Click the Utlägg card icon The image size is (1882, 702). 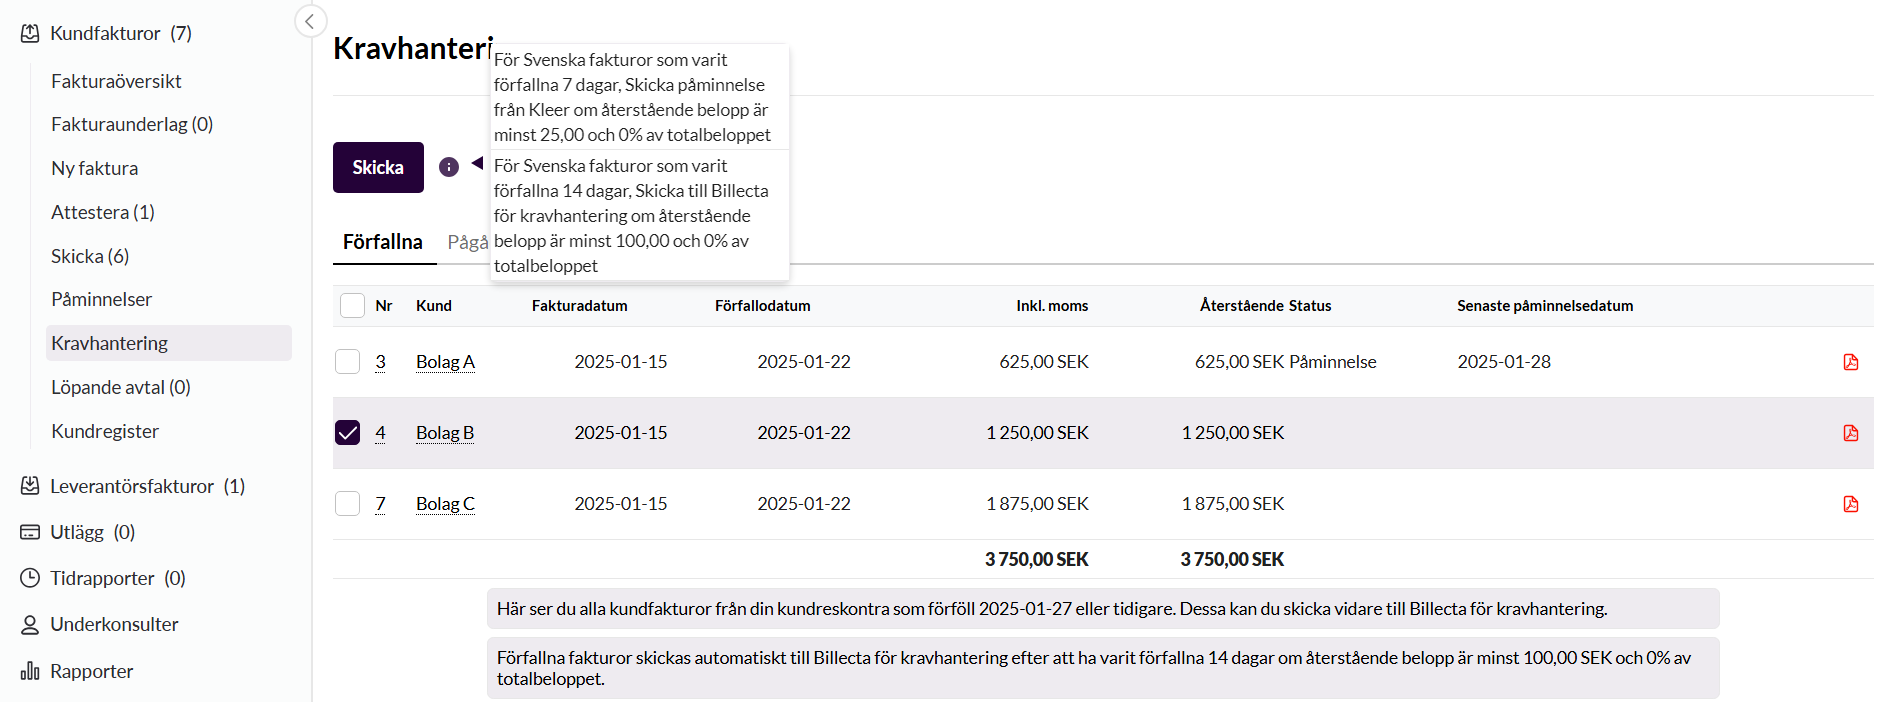[30, 532]
